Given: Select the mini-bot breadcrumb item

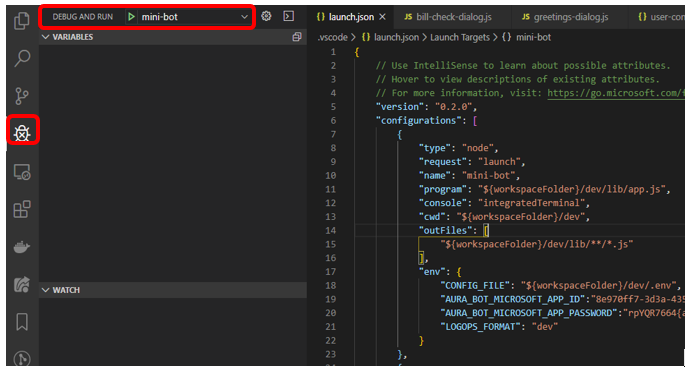Looking at the screenshot, I should (x=527, y=37).
